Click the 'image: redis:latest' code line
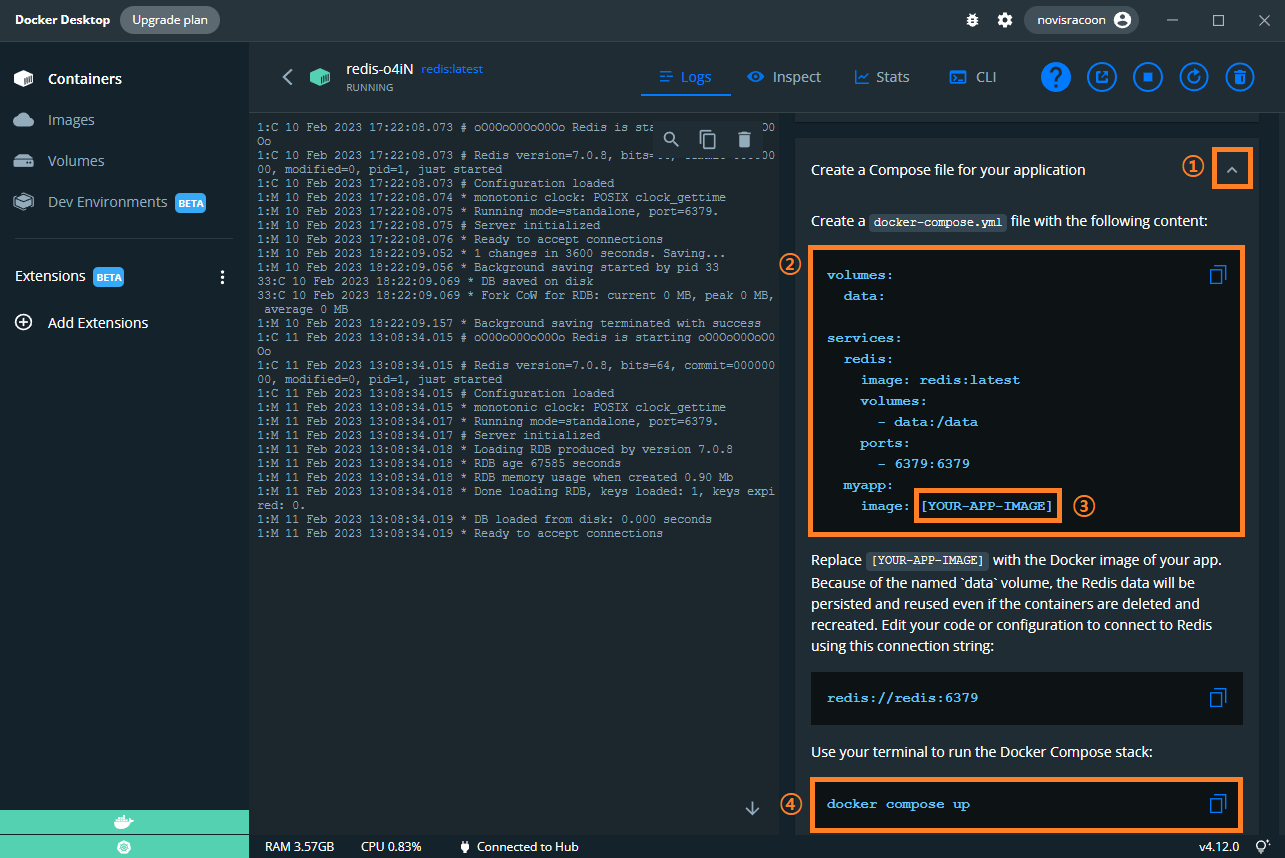 point(940,380)
